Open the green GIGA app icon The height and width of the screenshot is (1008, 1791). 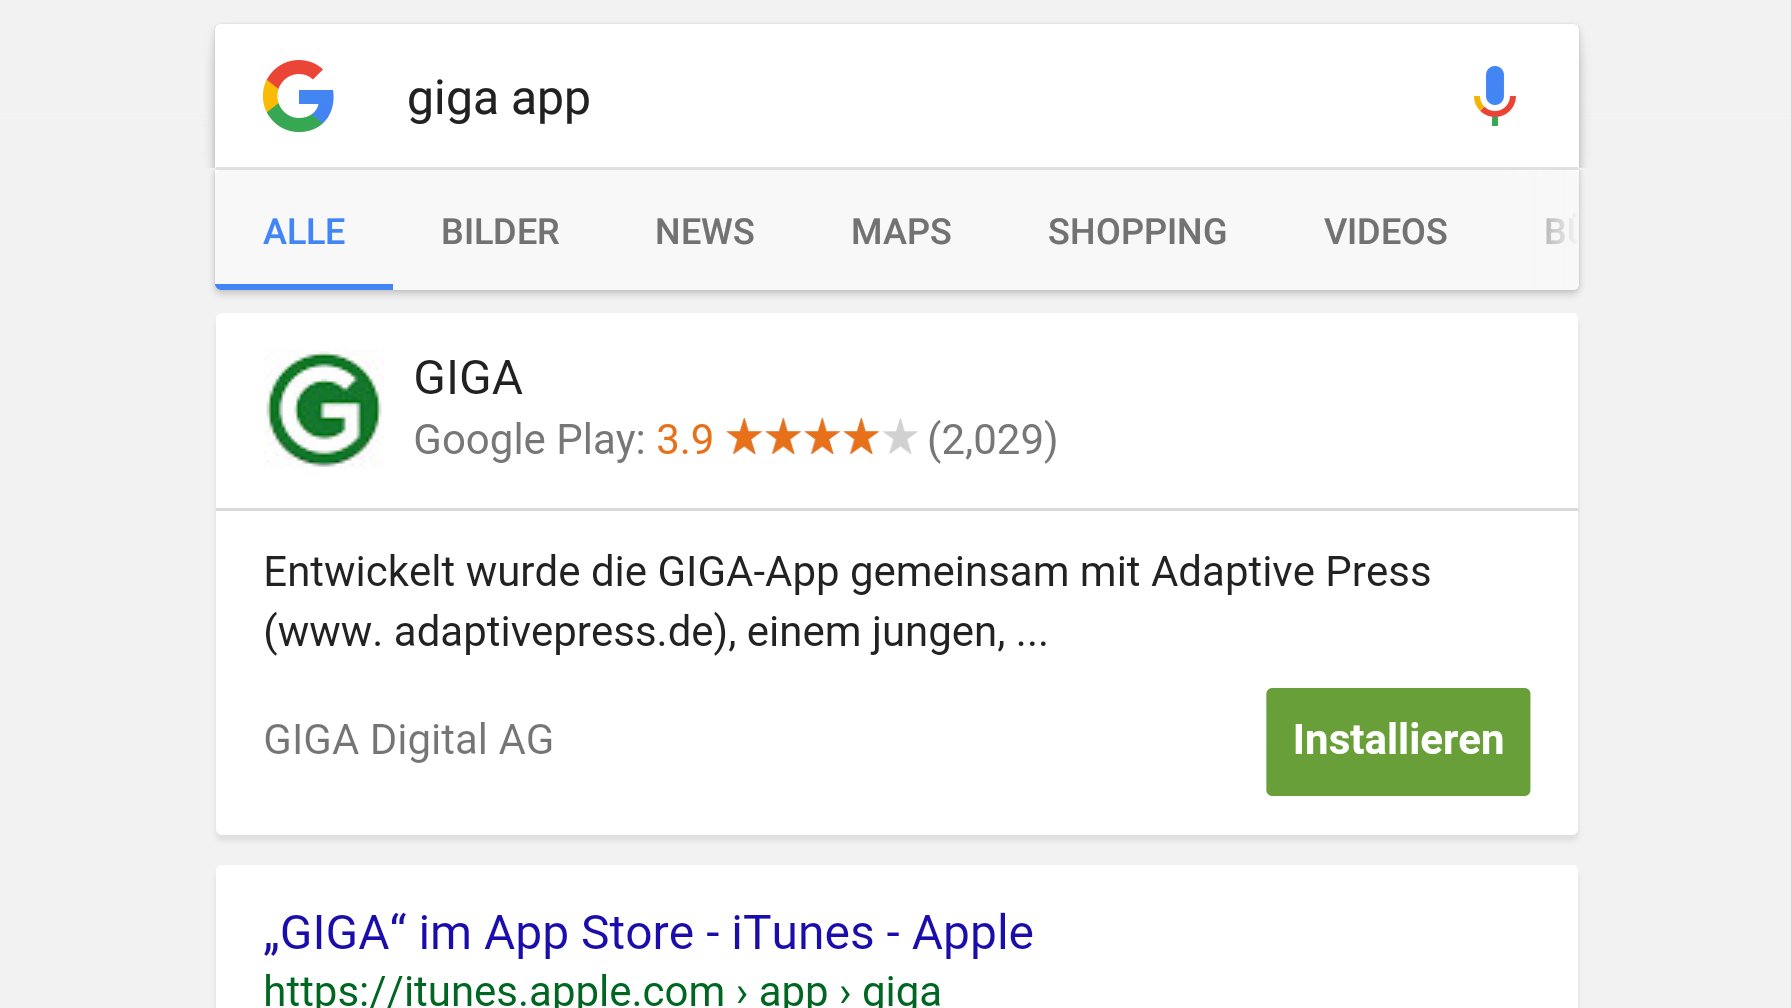click(x=323, y=409)
